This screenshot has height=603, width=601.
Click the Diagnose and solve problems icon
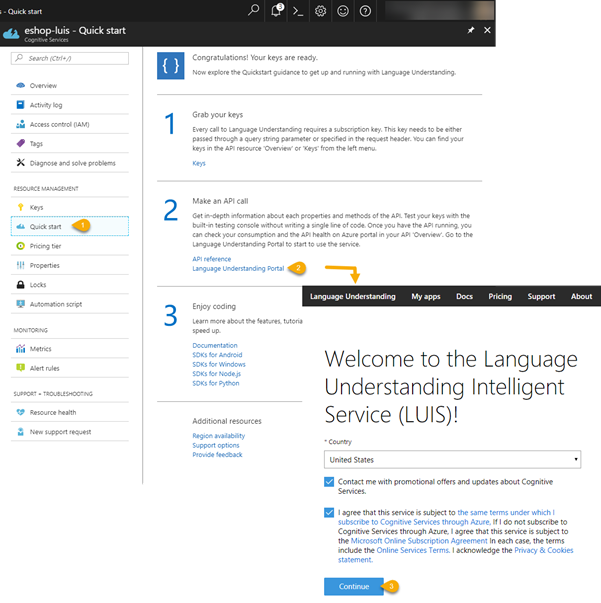(x=20, y=163)
